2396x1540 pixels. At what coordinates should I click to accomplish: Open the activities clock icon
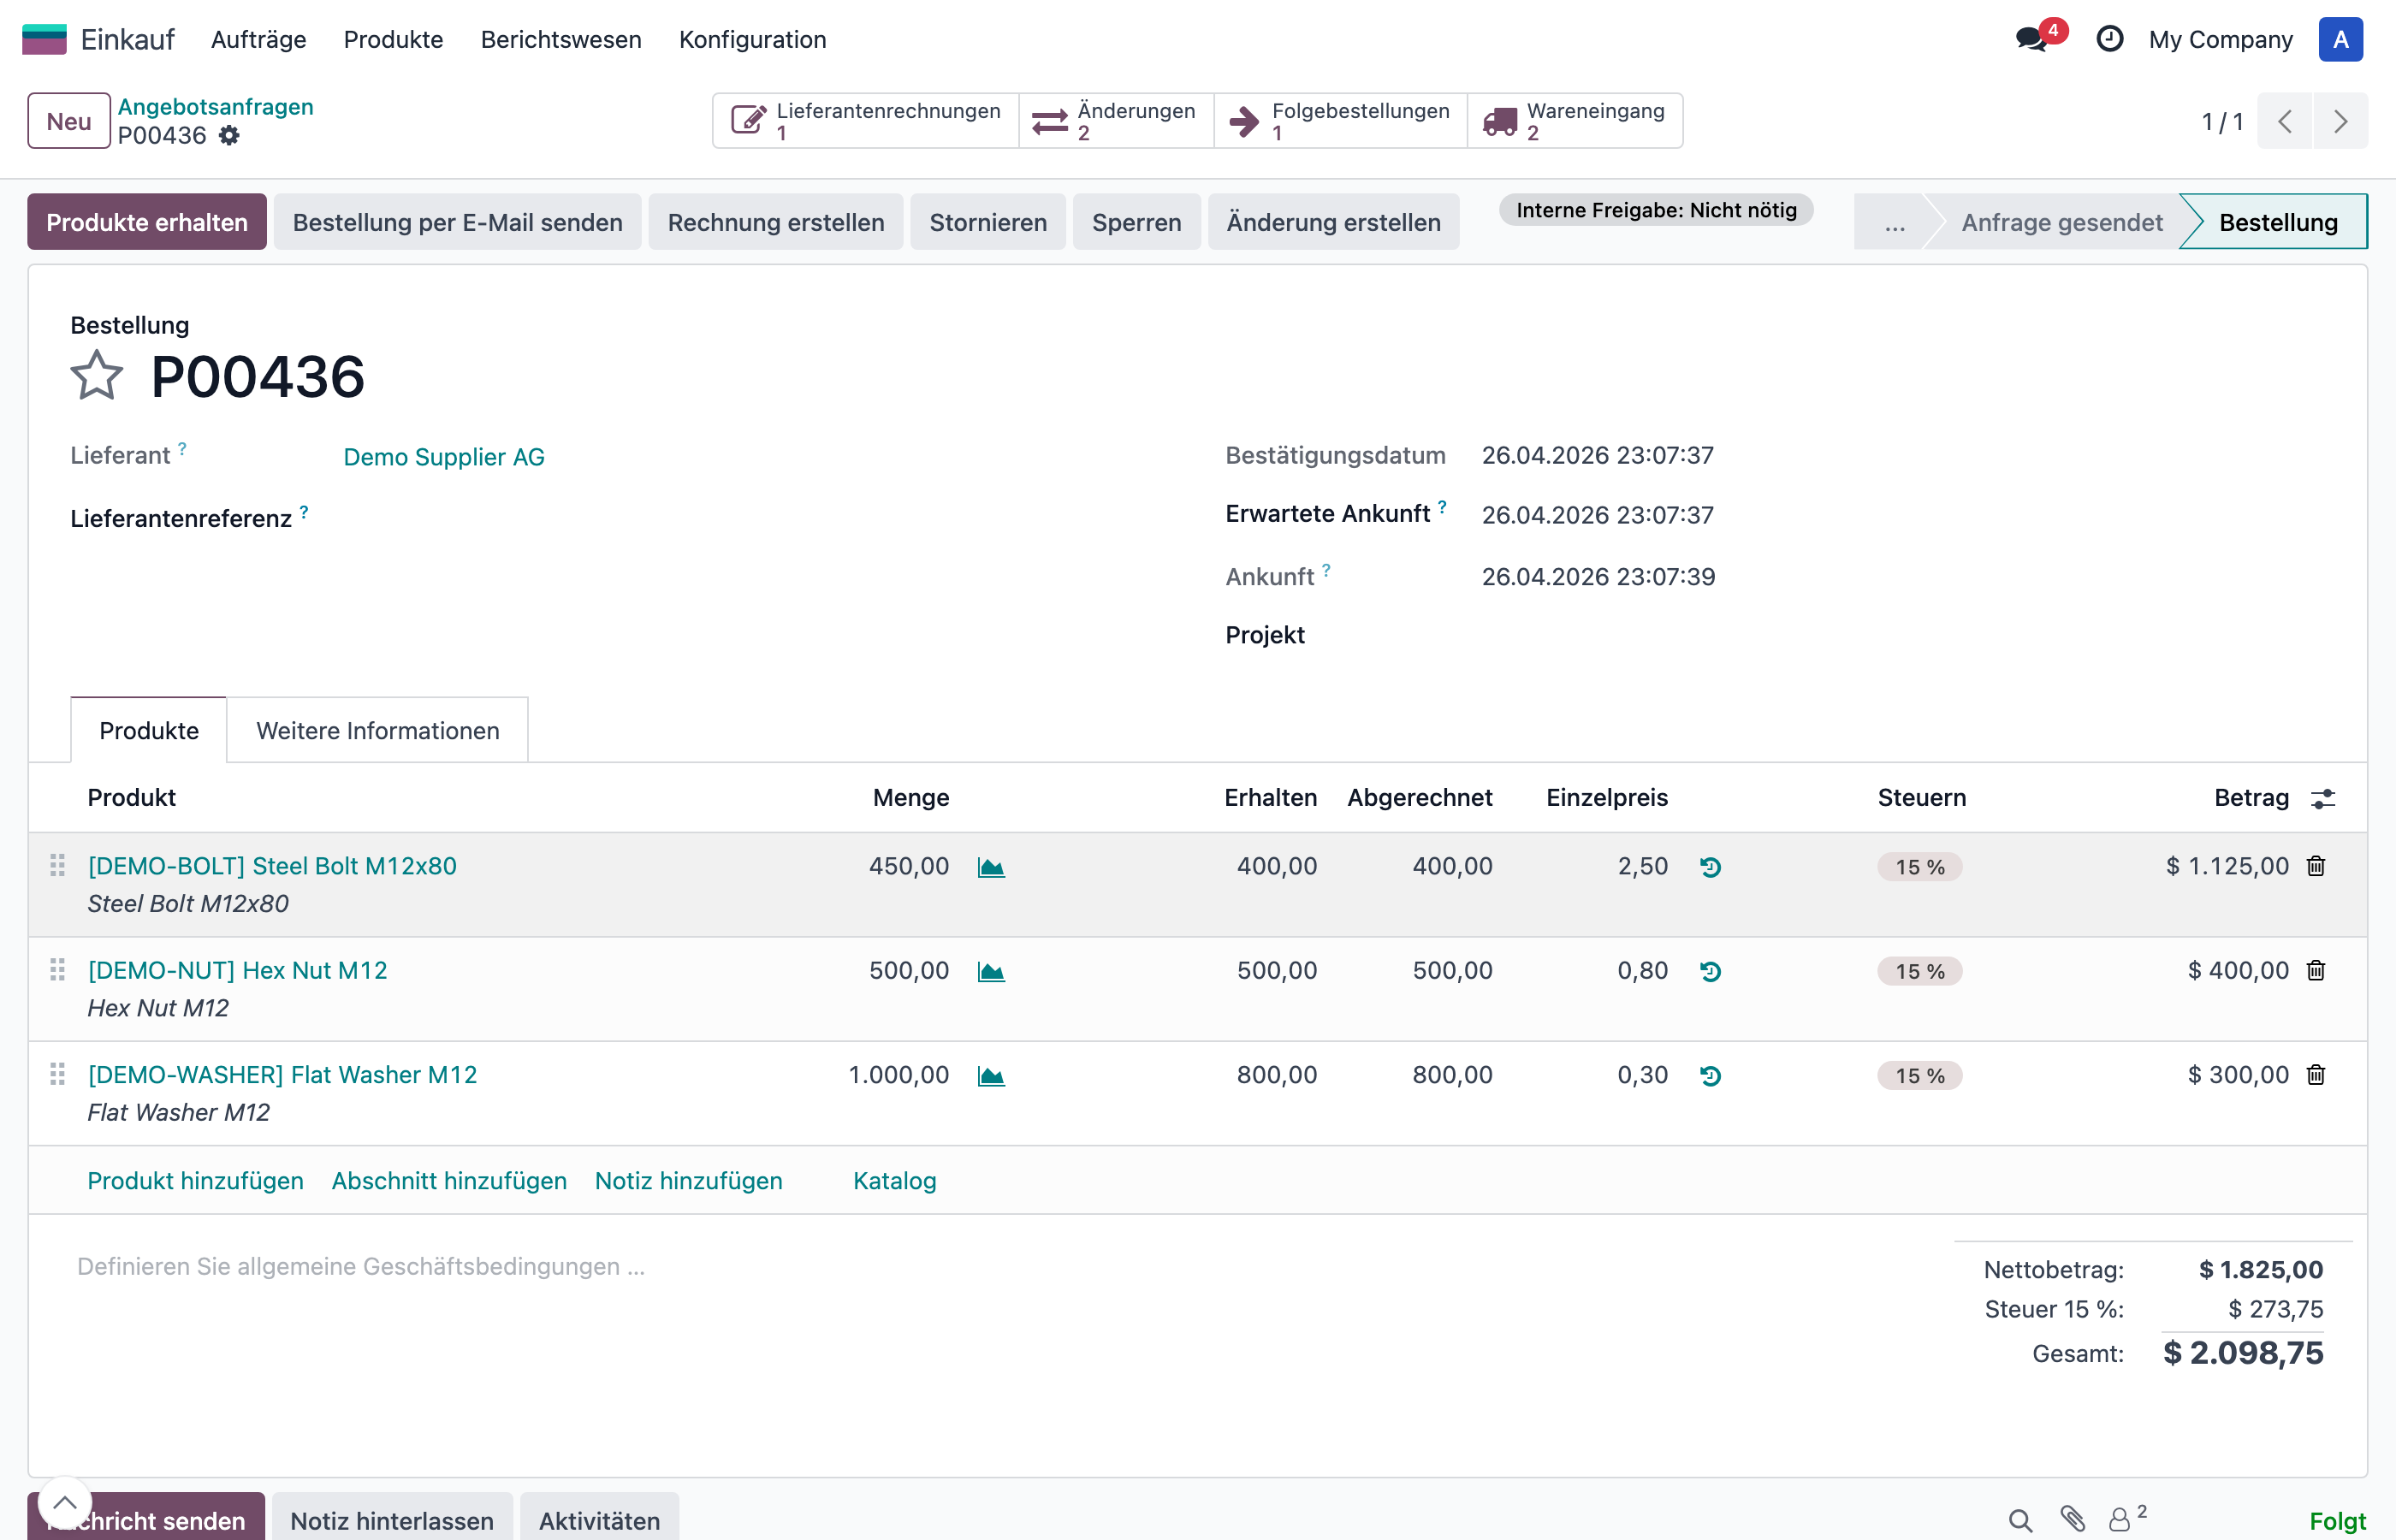point(2109,39)
